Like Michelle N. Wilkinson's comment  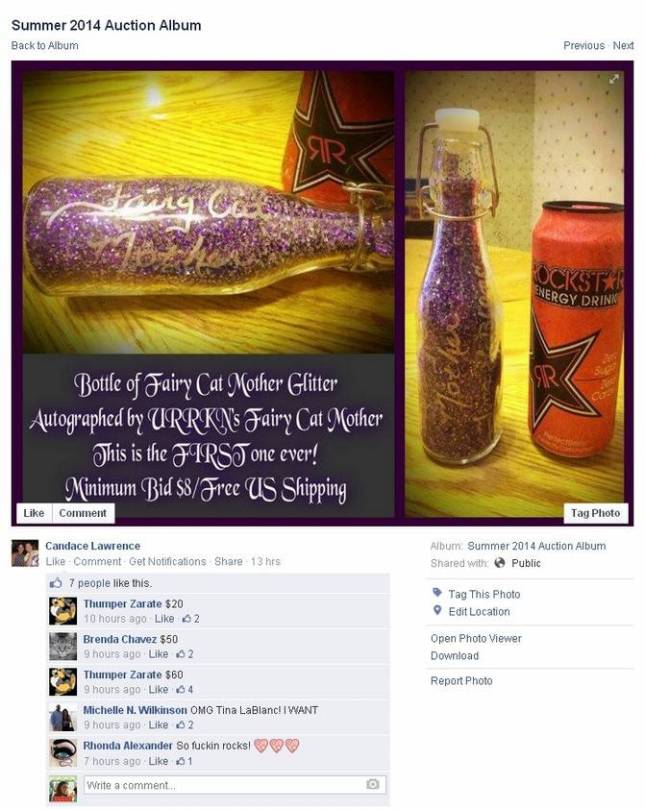[158, 724]
